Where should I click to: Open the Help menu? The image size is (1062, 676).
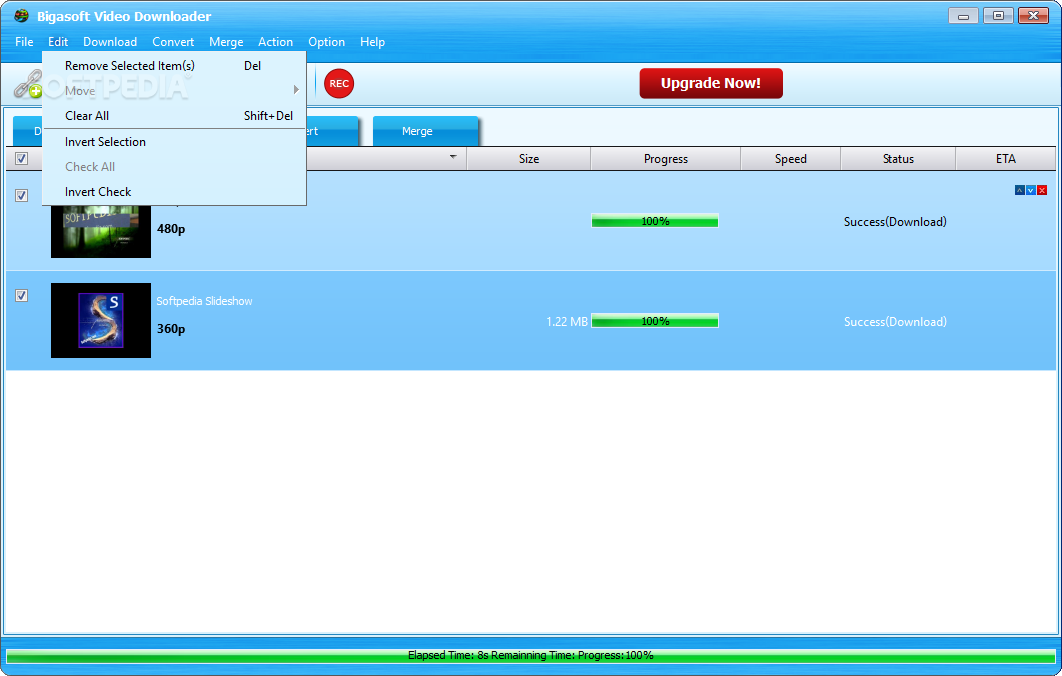coord(373,42)
